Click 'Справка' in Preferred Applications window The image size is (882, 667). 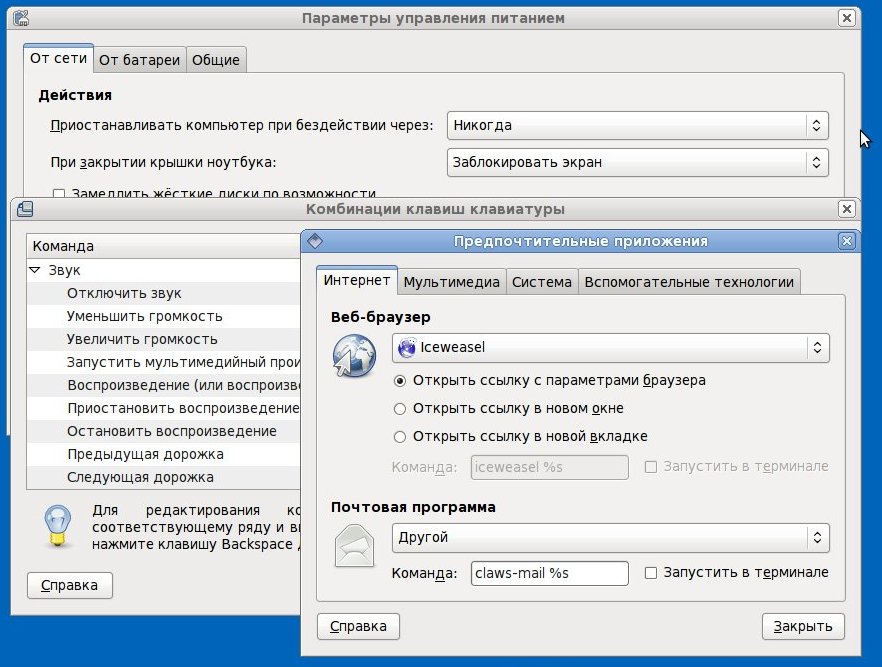[x=358, y=627]
